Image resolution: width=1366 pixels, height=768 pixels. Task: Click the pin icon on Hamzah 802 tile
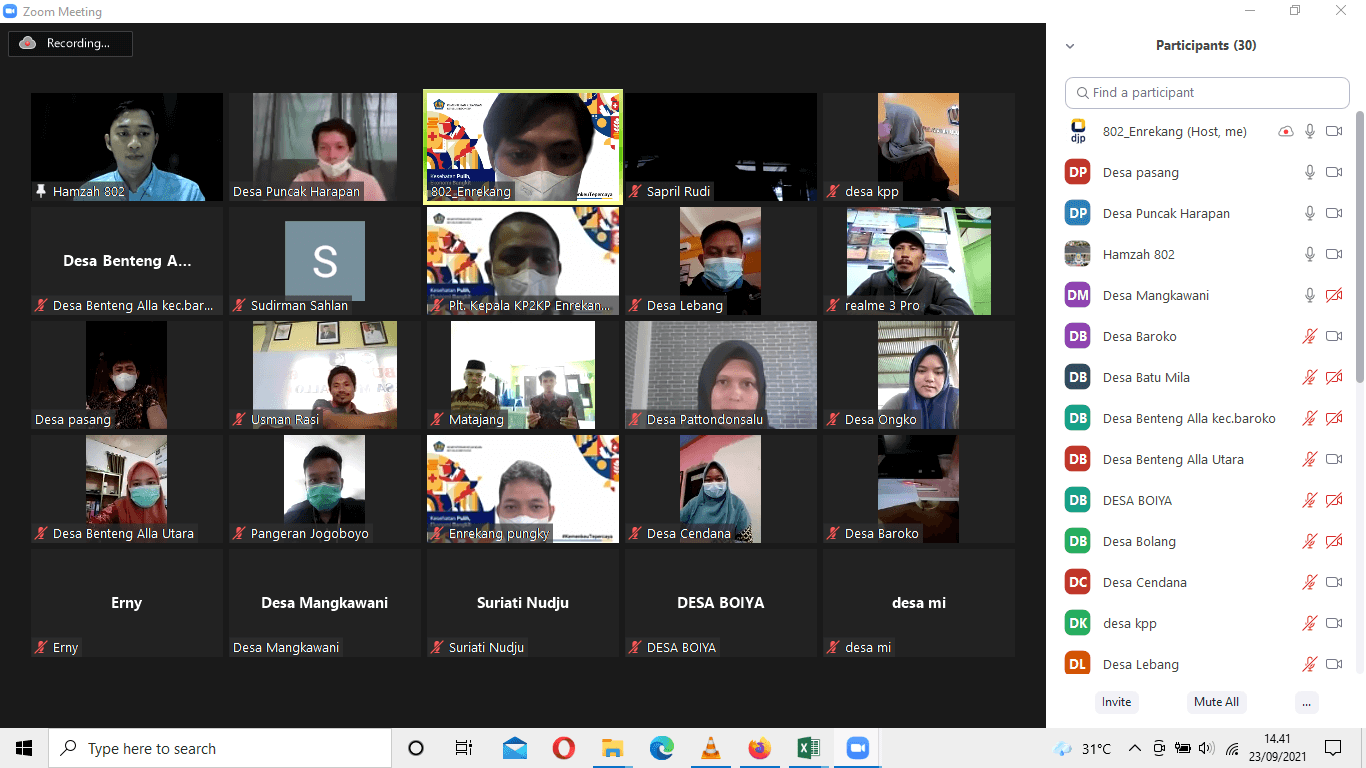pyautogui.click(x=41, y=191)
